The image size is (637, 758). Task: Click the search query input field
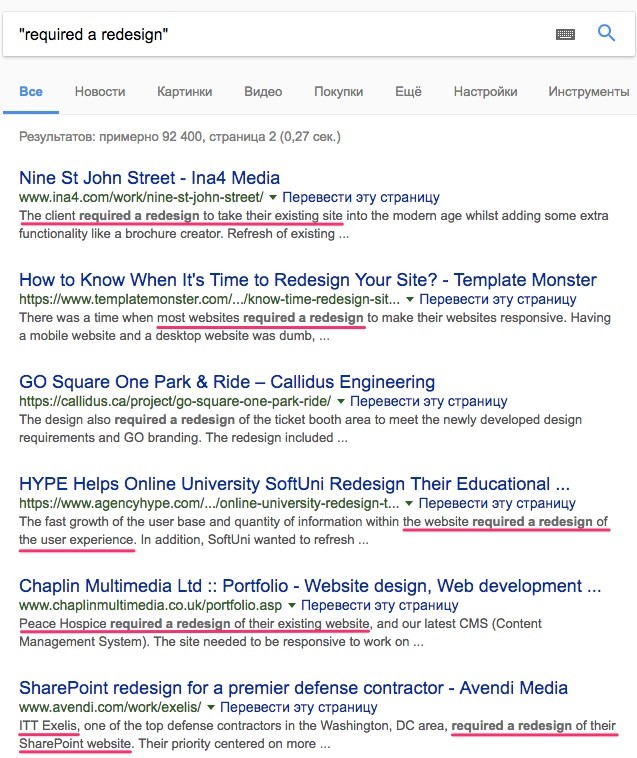[x=280, y=34]
